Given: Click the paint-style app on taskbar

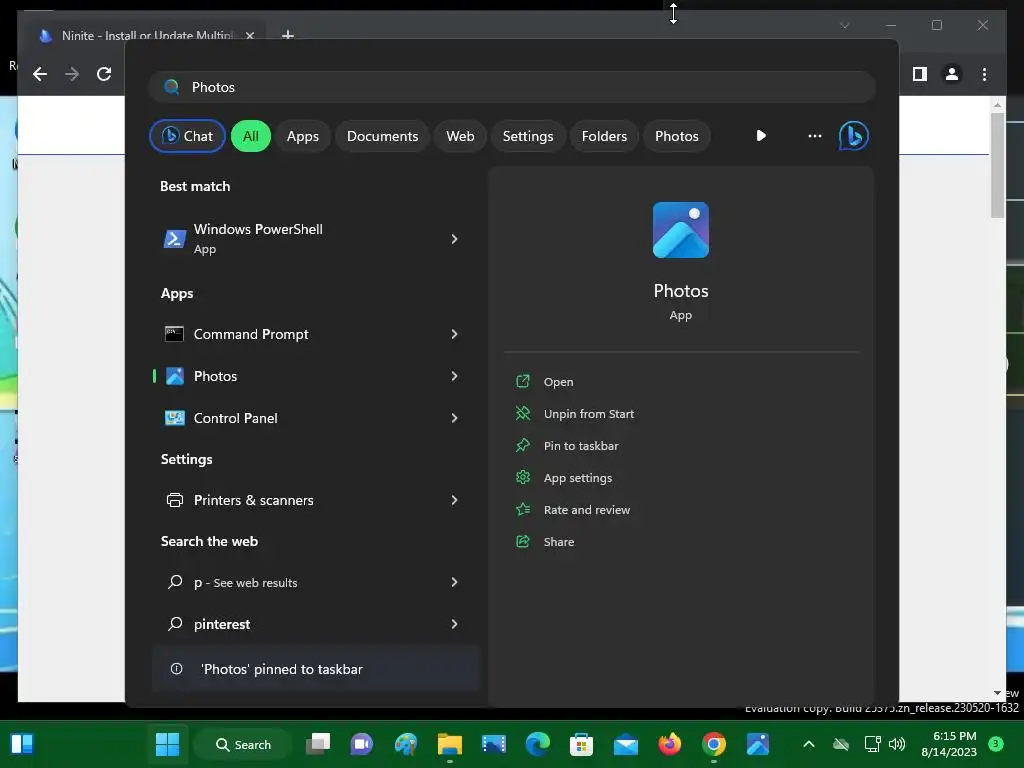Looking at the screenshot, I should point(406,744).
